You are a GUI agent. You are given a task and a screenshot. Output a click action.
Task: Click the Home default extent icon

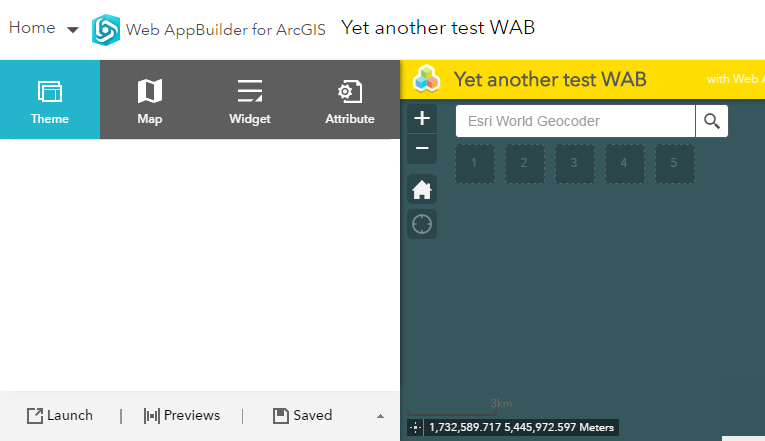pos(422,189)
